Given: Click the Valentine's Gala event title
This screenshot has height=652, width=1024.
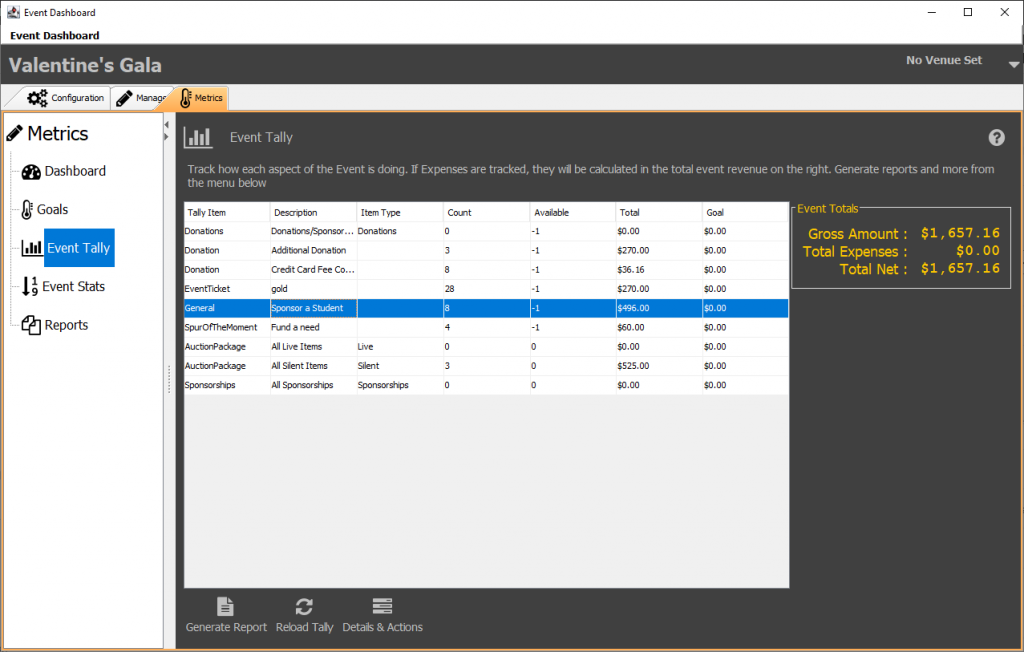Looking at the screenshot, I should point(85,65).
